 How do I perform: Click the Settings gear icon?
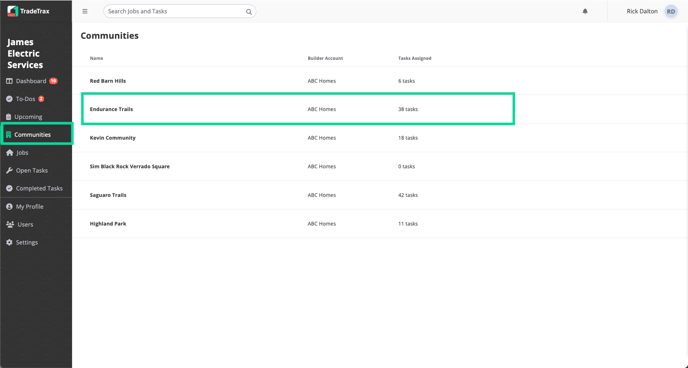[9, 243]
